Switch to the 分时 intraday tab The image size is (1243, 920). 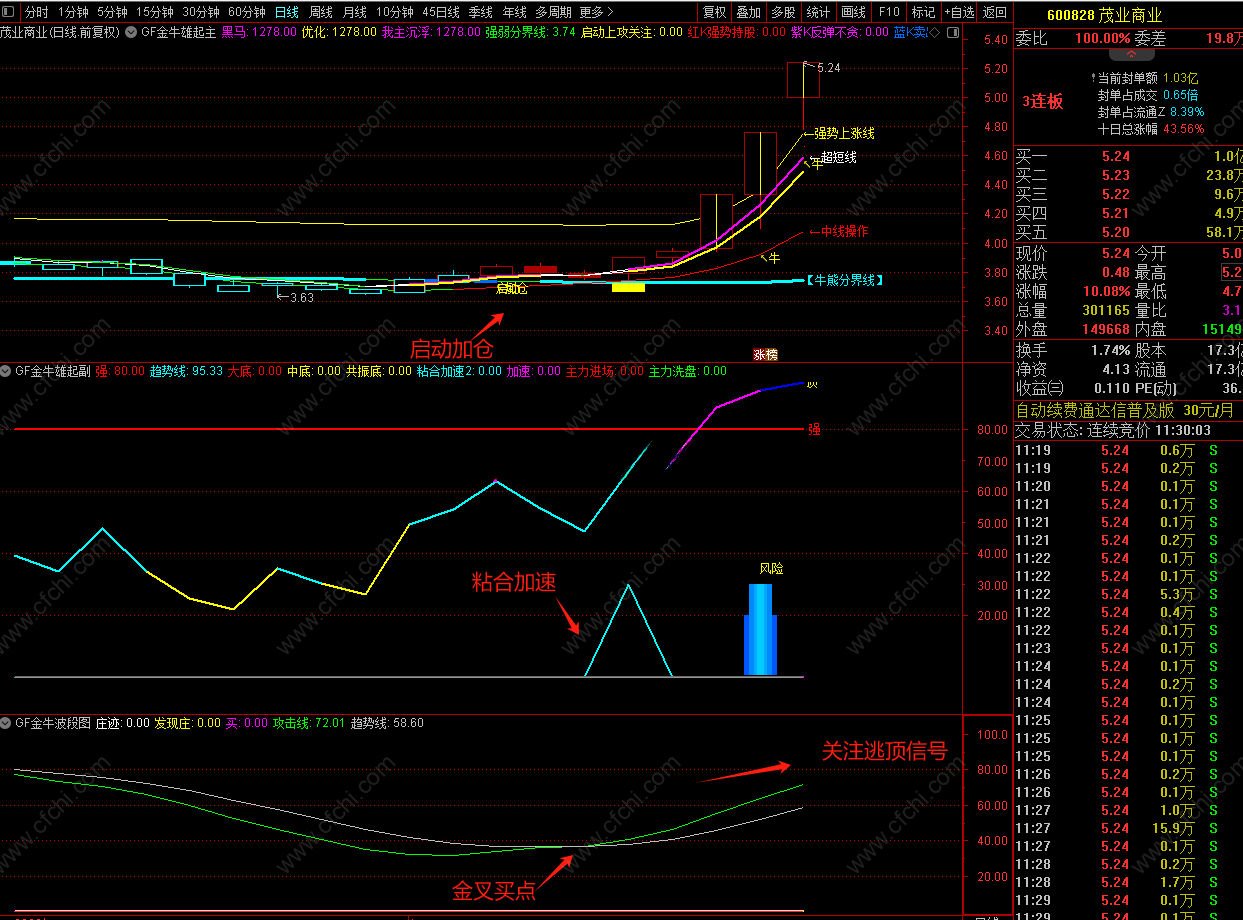coord(37,12)
